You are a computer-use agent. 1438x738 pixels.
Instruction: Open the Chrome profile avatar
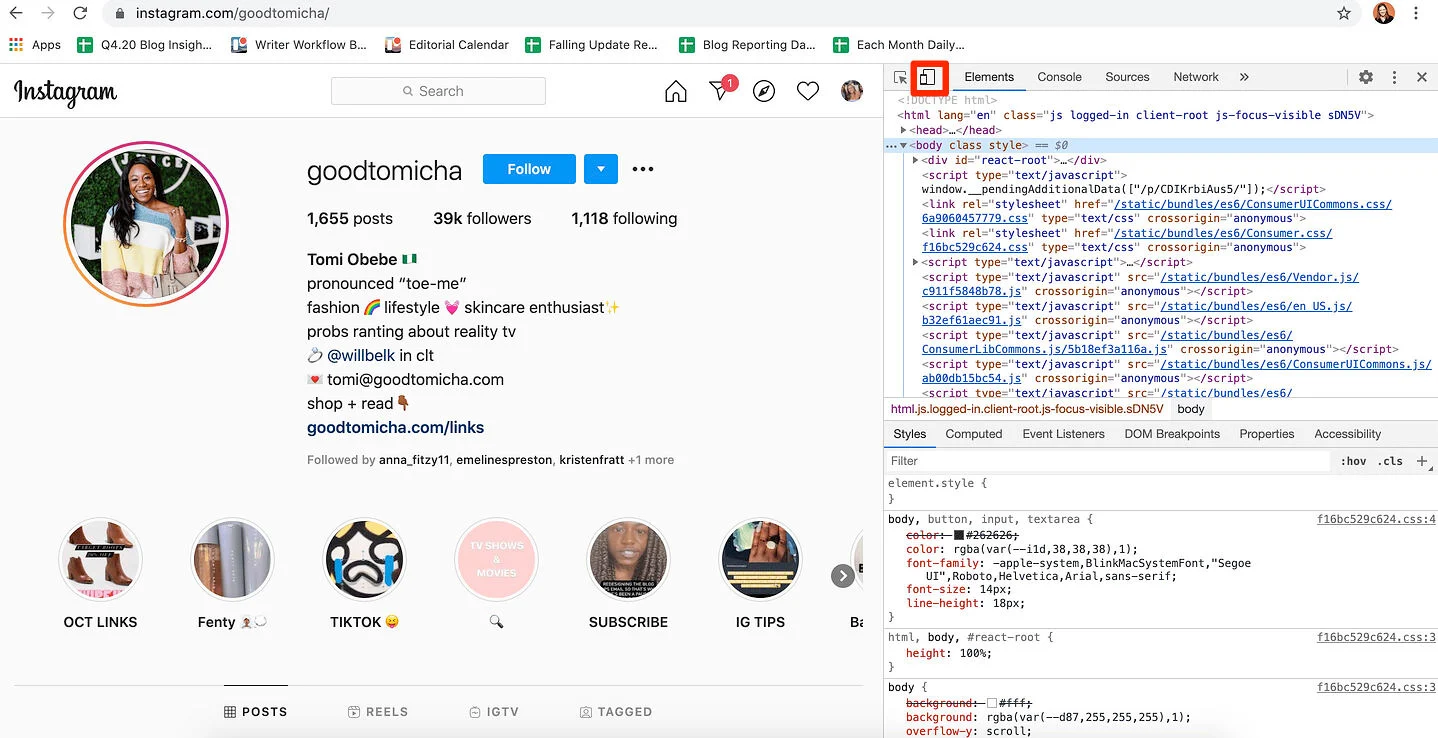coord(1384,14)
